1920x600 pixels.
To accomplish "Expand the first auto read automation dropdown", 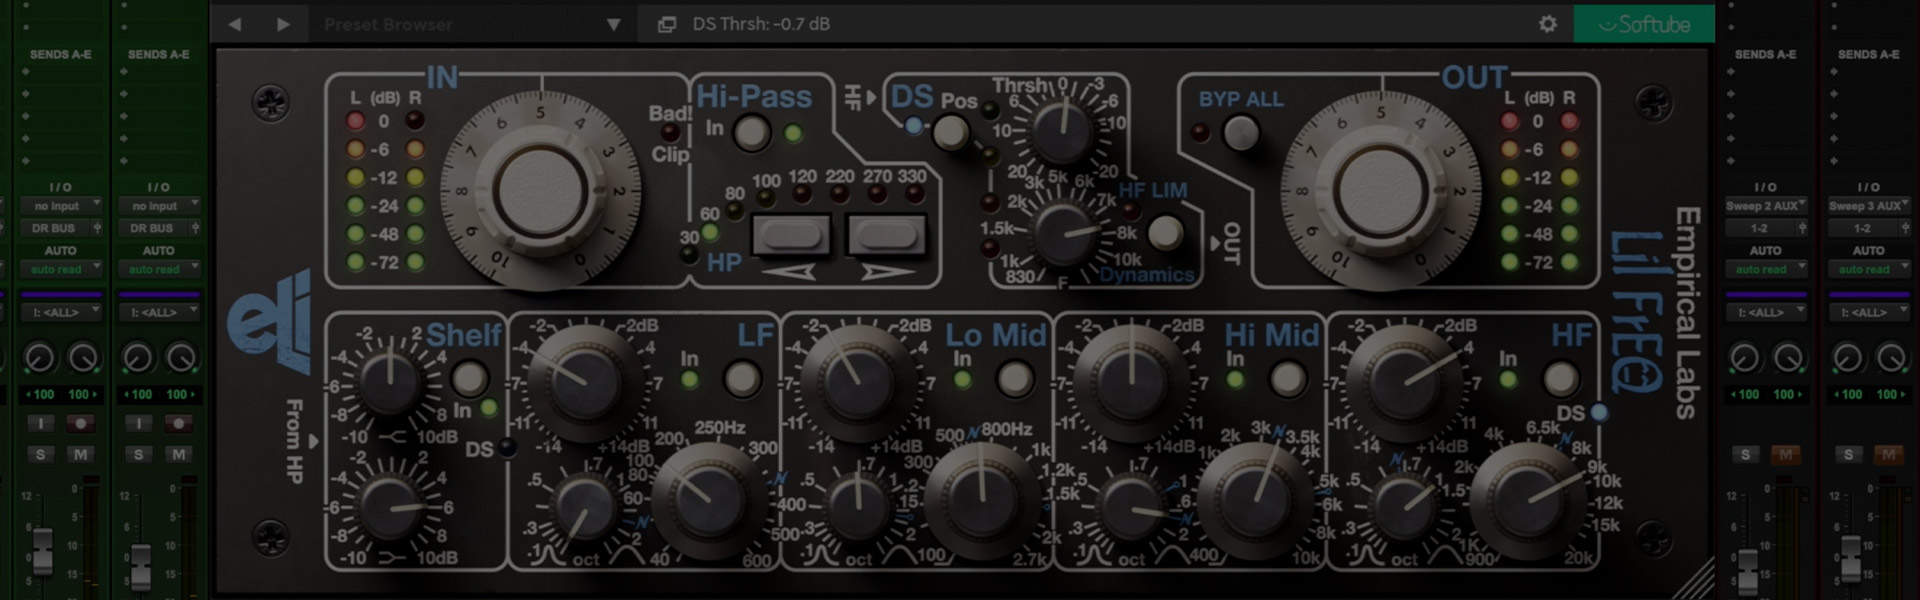I will click(x=62, y=269).
